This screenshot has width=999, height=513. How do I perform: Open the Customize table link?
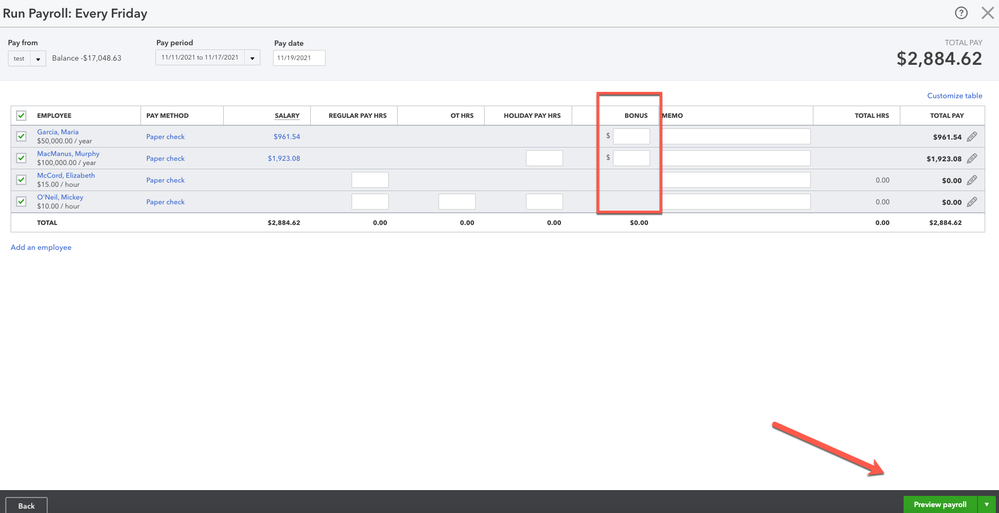pyautogui.click(x=954, y=96)
